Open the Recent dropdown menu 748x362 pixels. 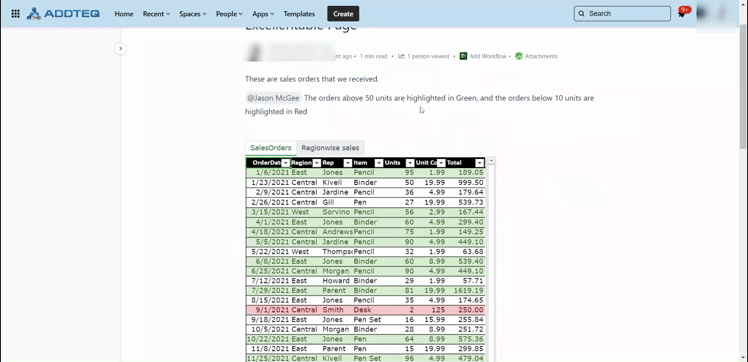pyautogui.click(x=156, y=14)
